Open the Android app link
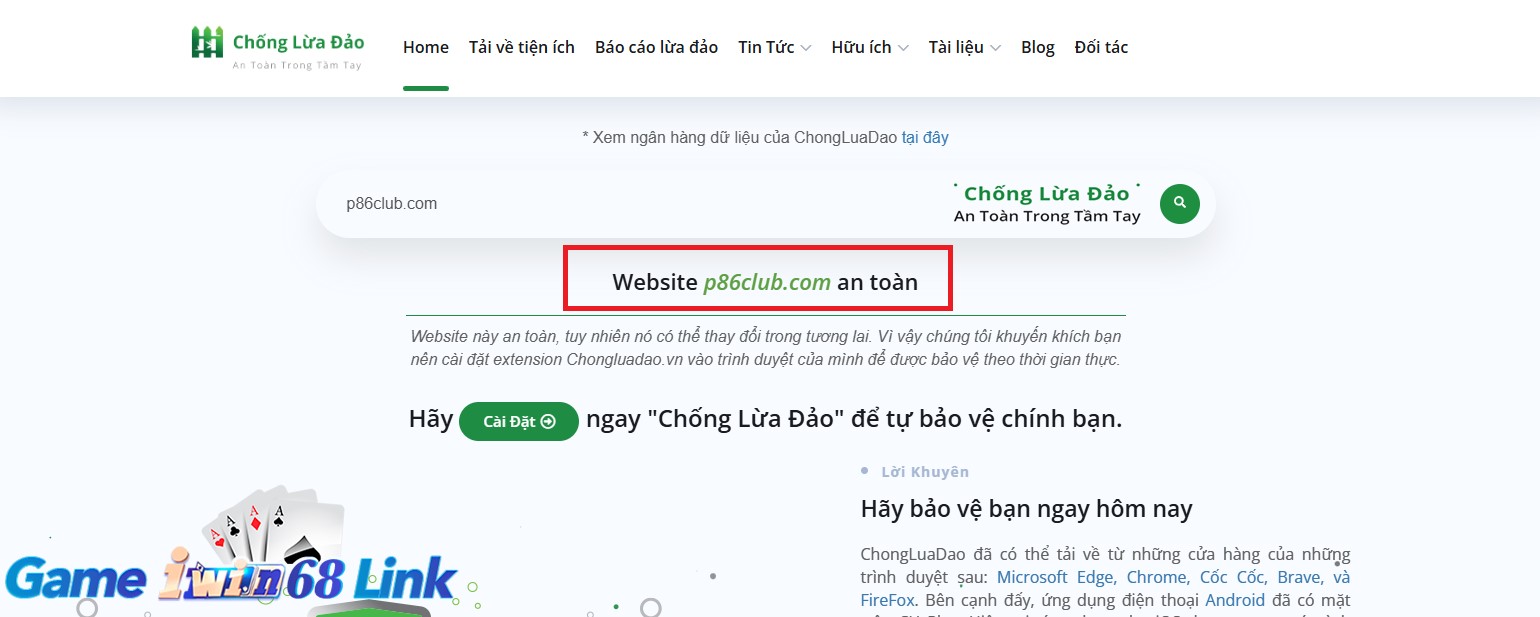This screenshot has width=1540, height=617. click(x=1236, y=600)
